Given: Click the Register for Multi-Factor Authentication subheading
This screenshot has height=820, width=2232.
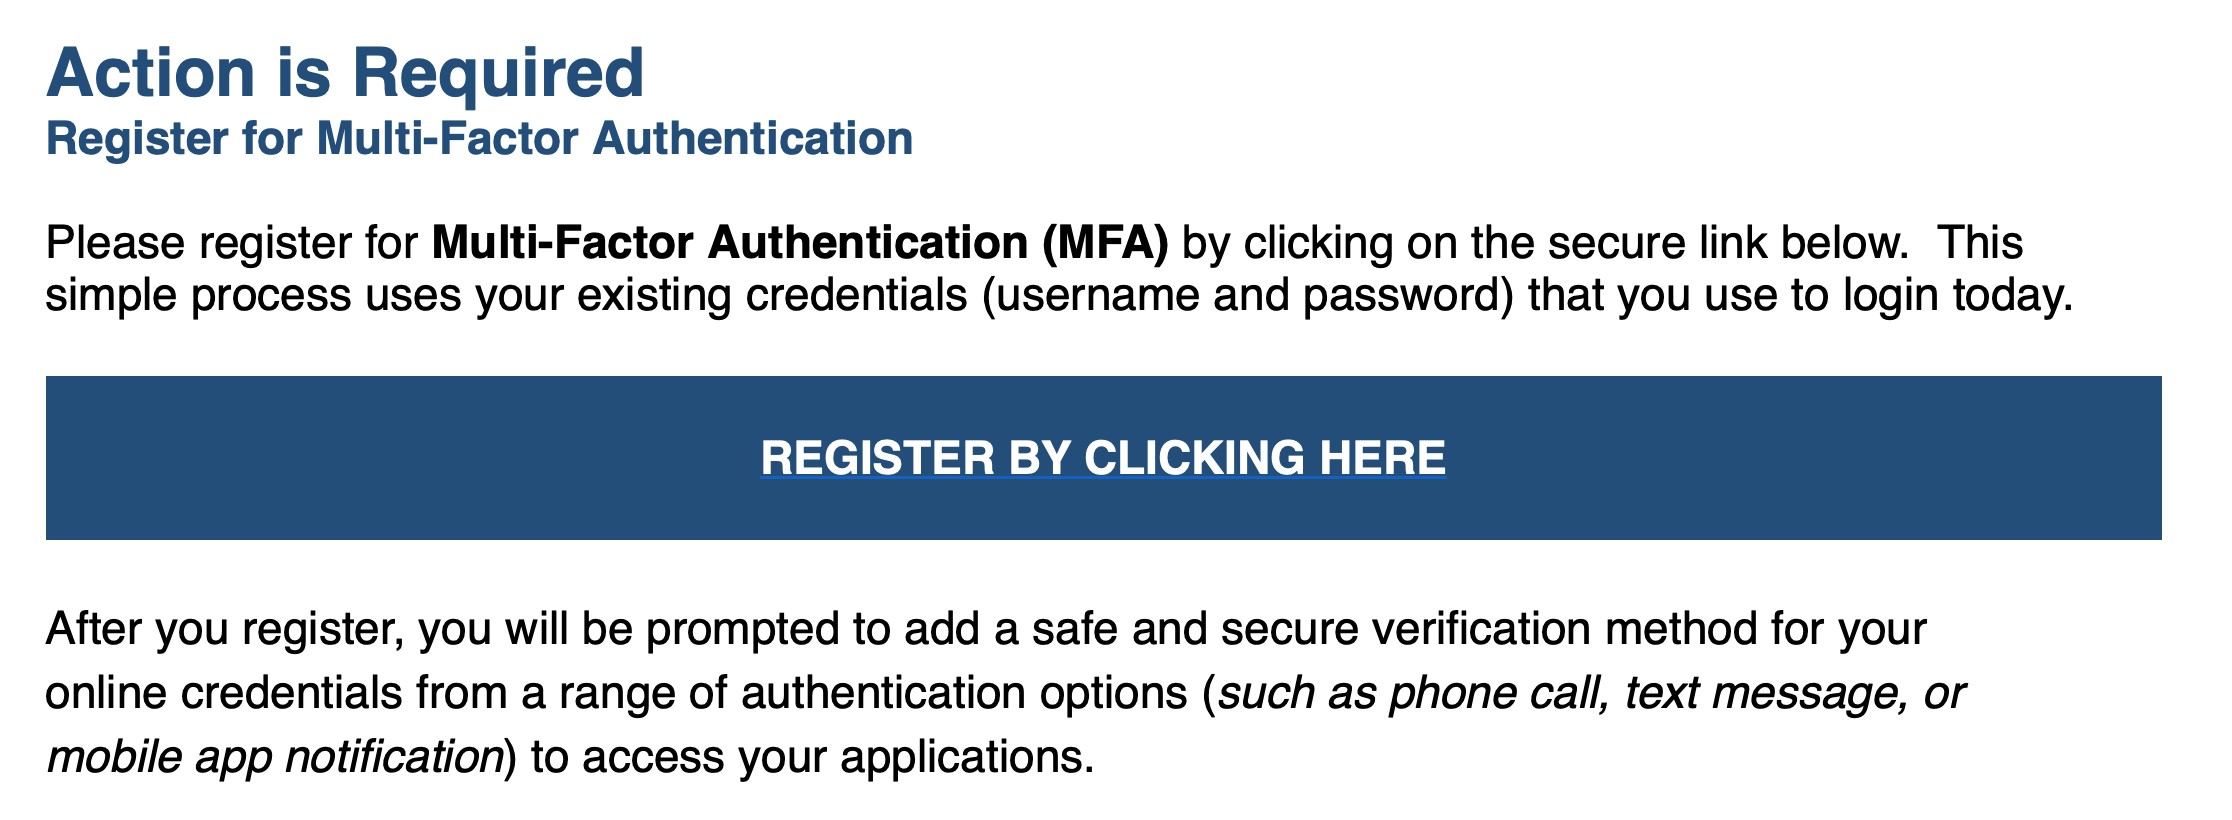Looking at the screenshot, I should point(480,138).
